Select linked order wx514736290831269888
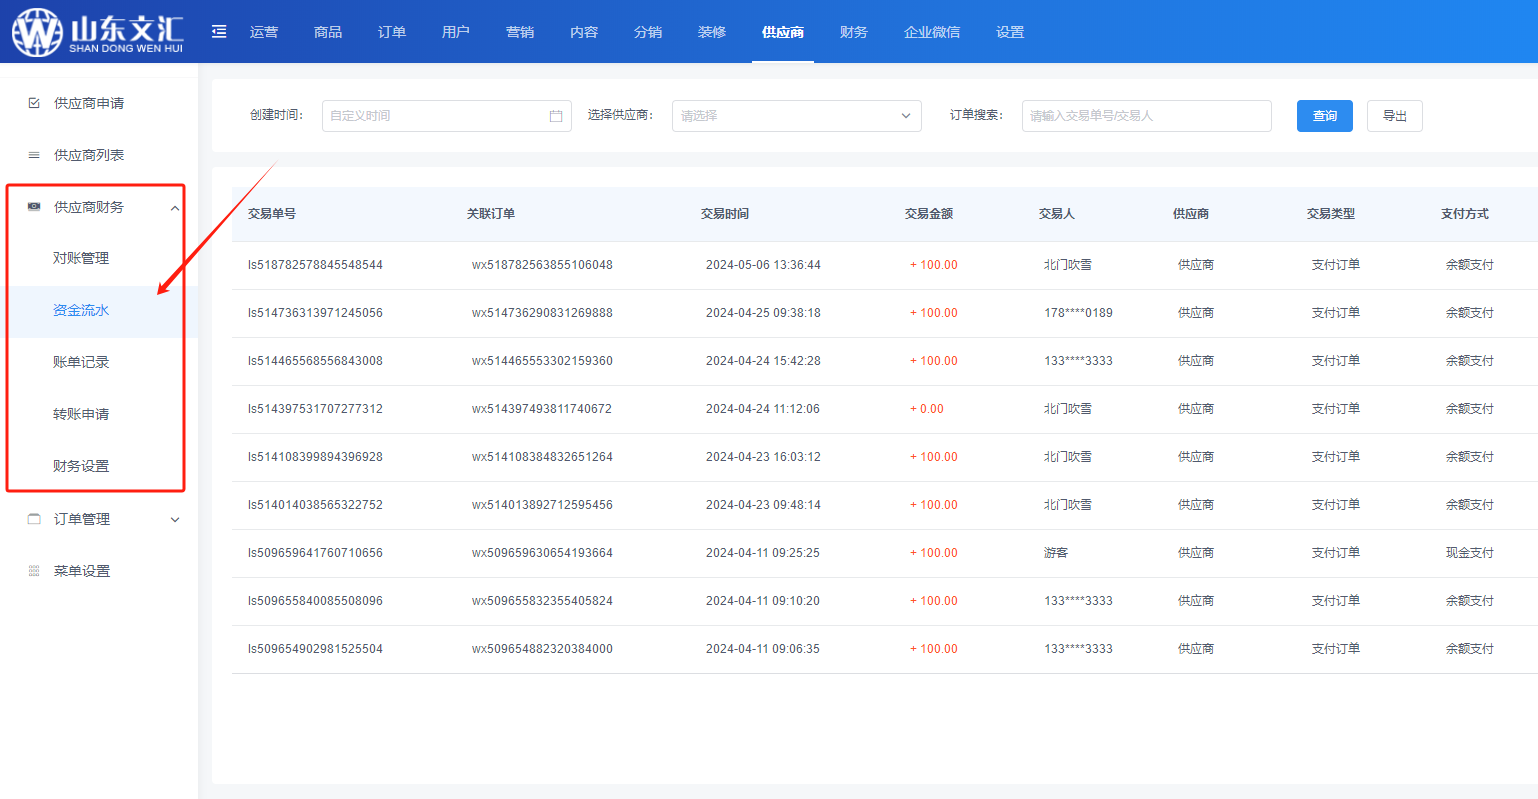1538x799 pixels. tap(542, 313)
